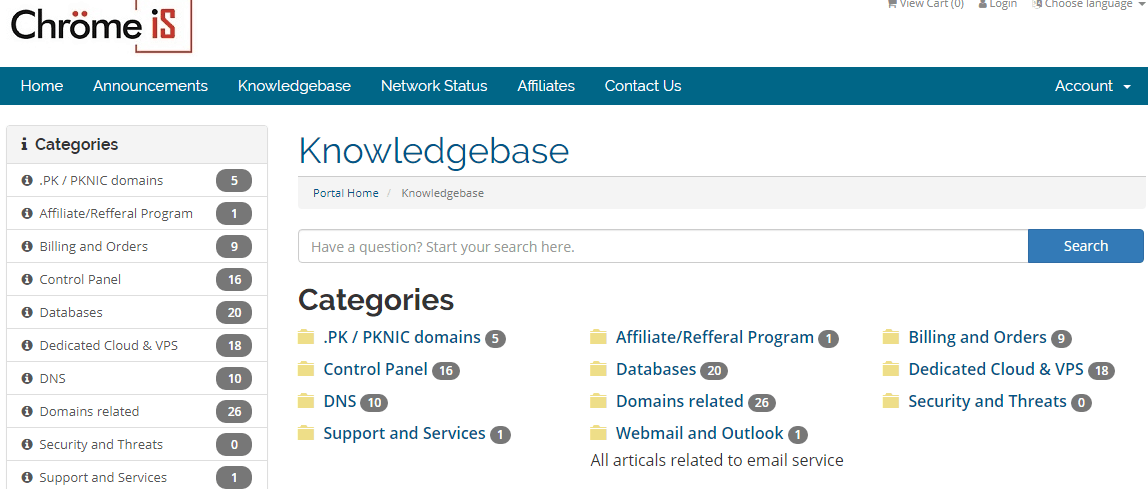Click the folder icon next to Databases
This screenshot has height=489, width=1148.
(599, 369)
